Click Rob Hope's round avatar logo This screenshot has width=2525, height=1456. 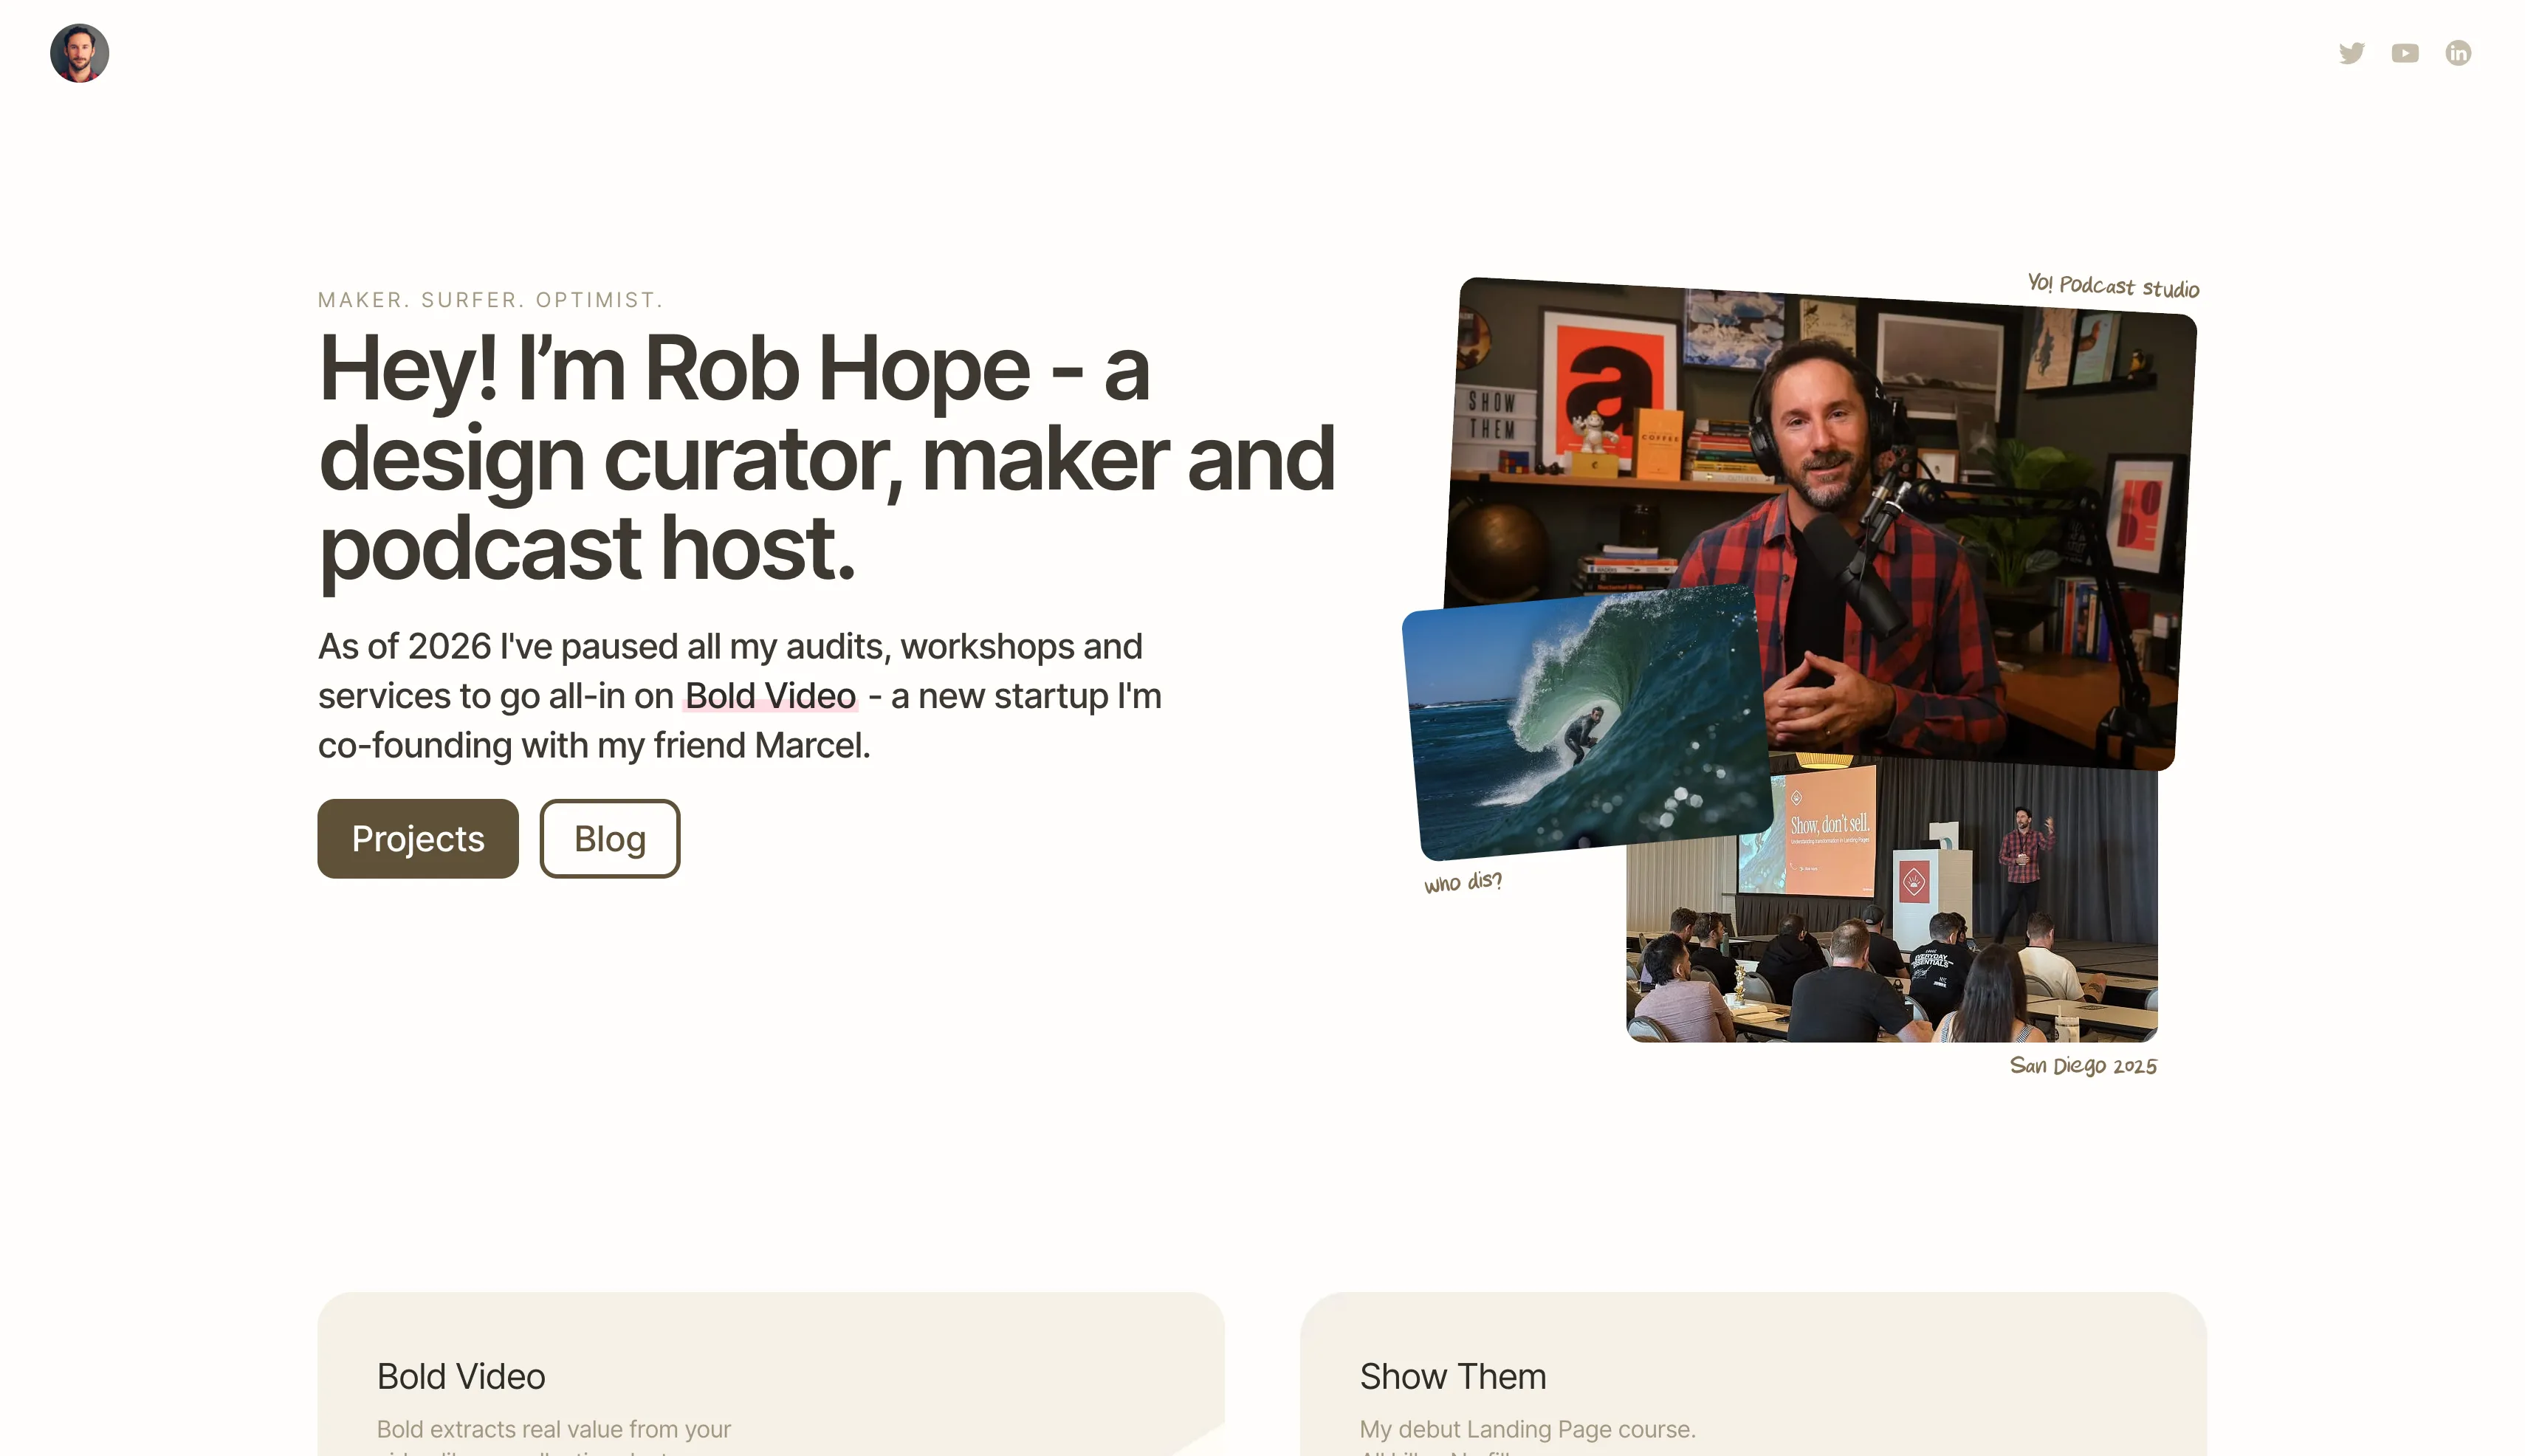point(79,53)
